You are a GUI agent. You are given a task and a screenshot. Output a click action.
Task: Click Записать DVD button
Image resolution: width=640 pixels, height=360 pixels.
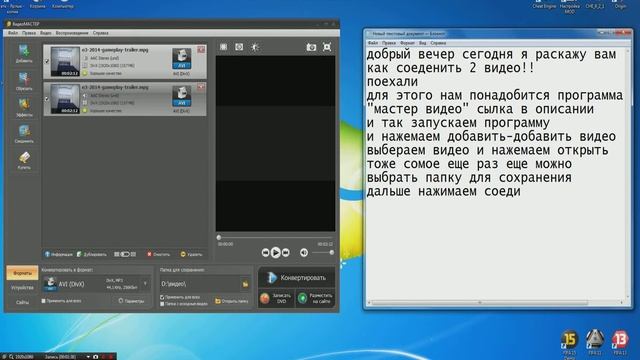pyautogui.click(x=276, y=298)
